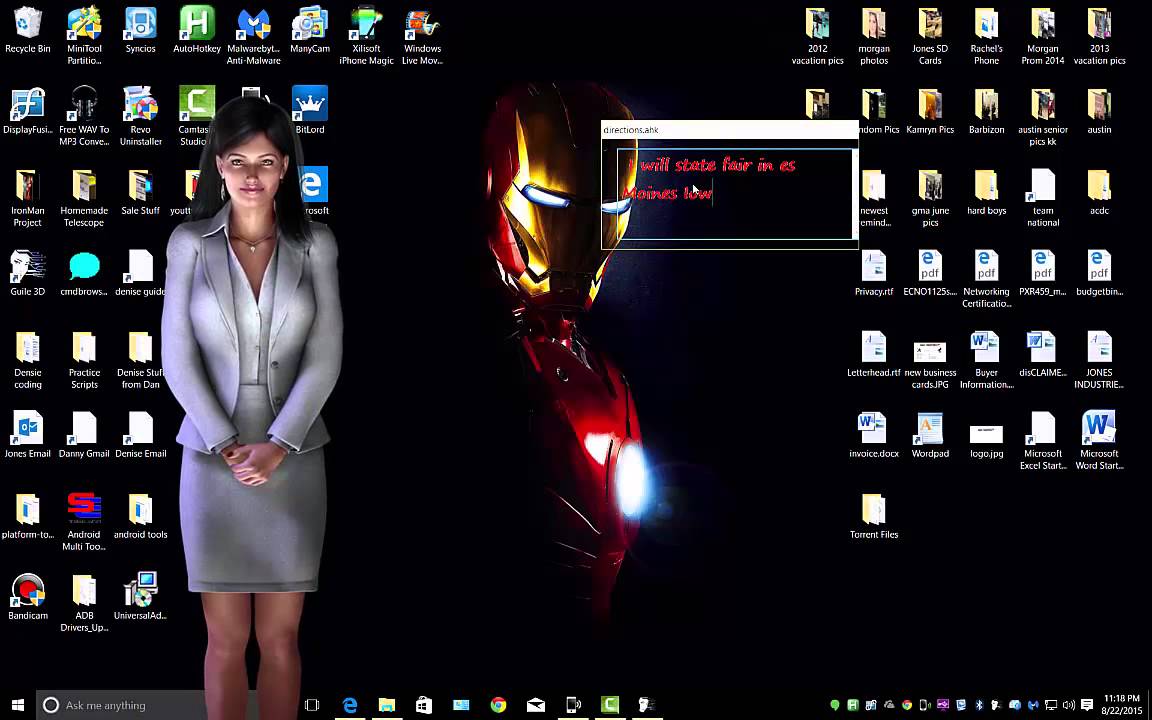This screenshot has height=720, width=1152.
Task: Select Xilisoft iPhone Magic shortcut
Action: pyautogui.click(x=366, y=35)
